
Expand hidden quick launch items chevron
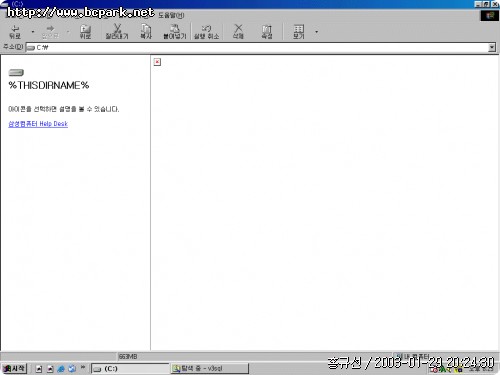click(x=83, y=367)
